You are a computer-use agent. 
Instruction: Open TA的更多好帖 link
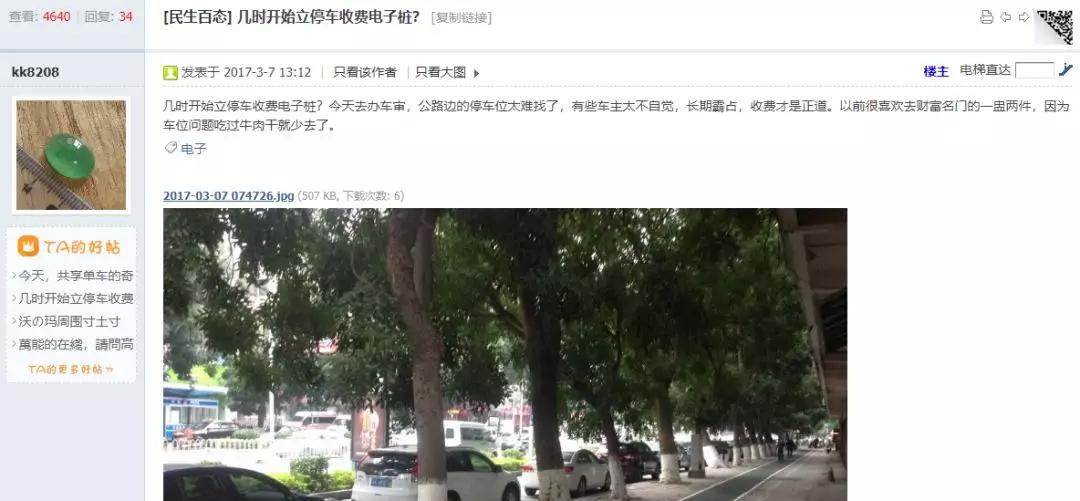(x=71, y=369)
